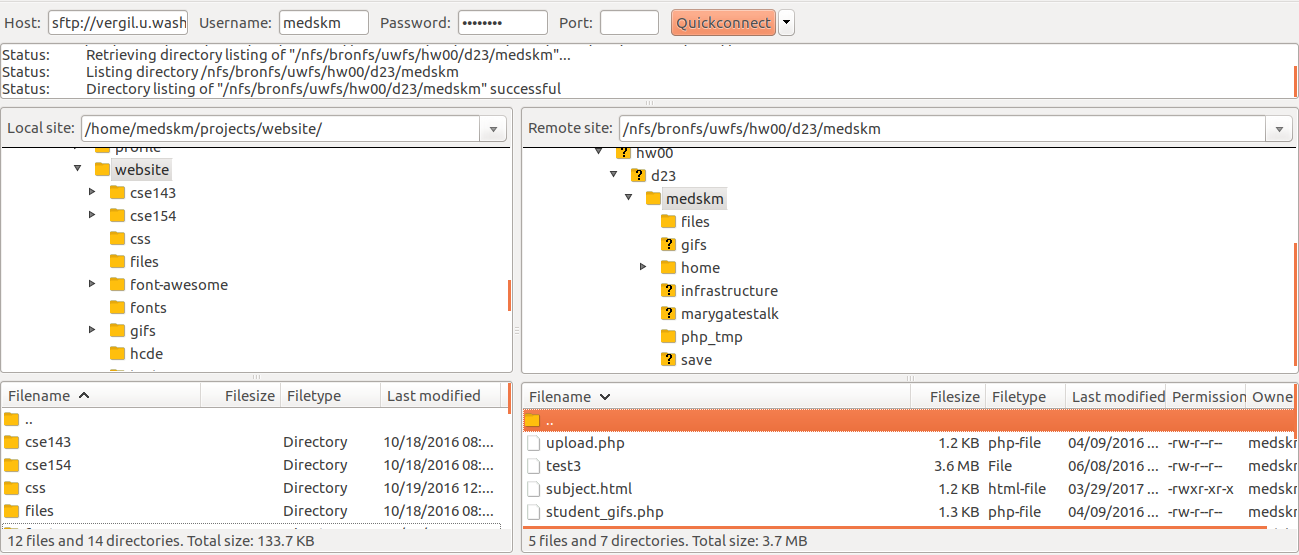1299x555 pixels.
Task: Click the css folder icon in local file list
Action: tap(12, 488)
